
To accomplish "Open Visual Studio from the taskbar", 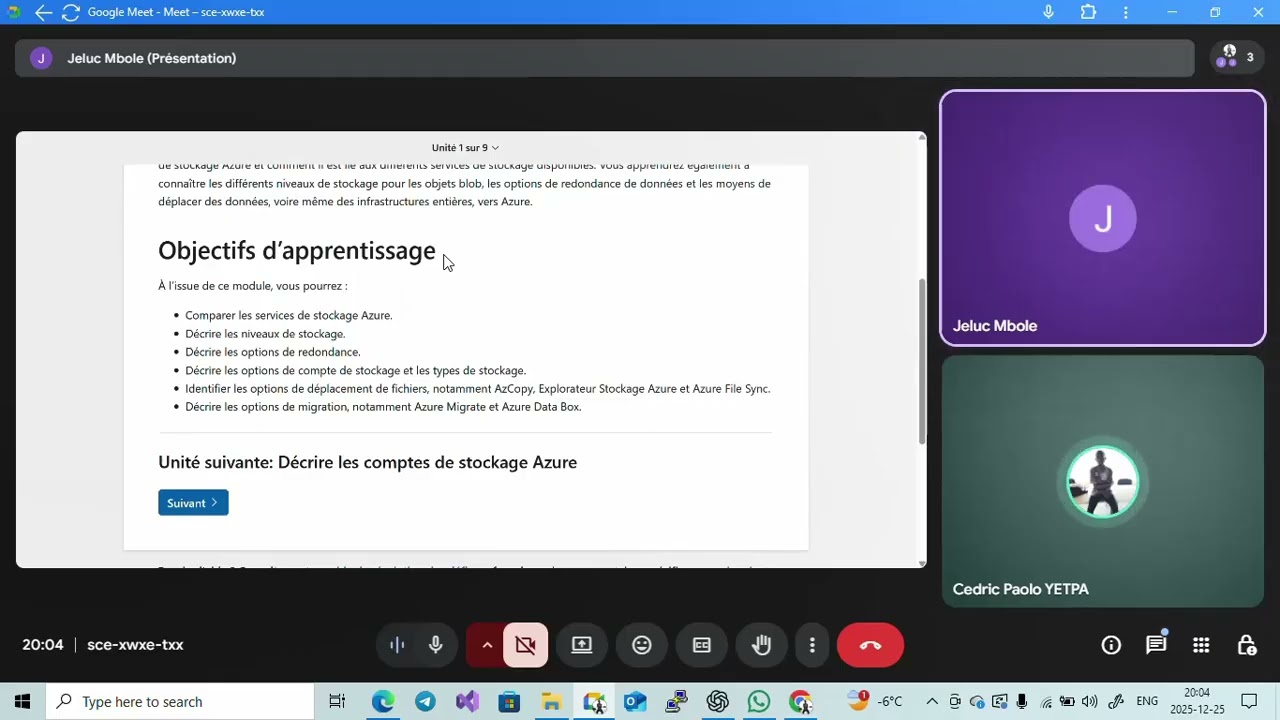I will click(x=467, y=701).
